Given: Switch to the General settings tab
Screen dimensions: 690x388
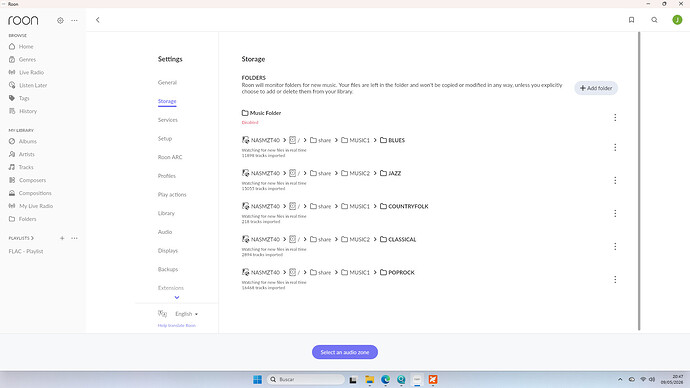Looking at the screenshot, I should coord(167,82).
